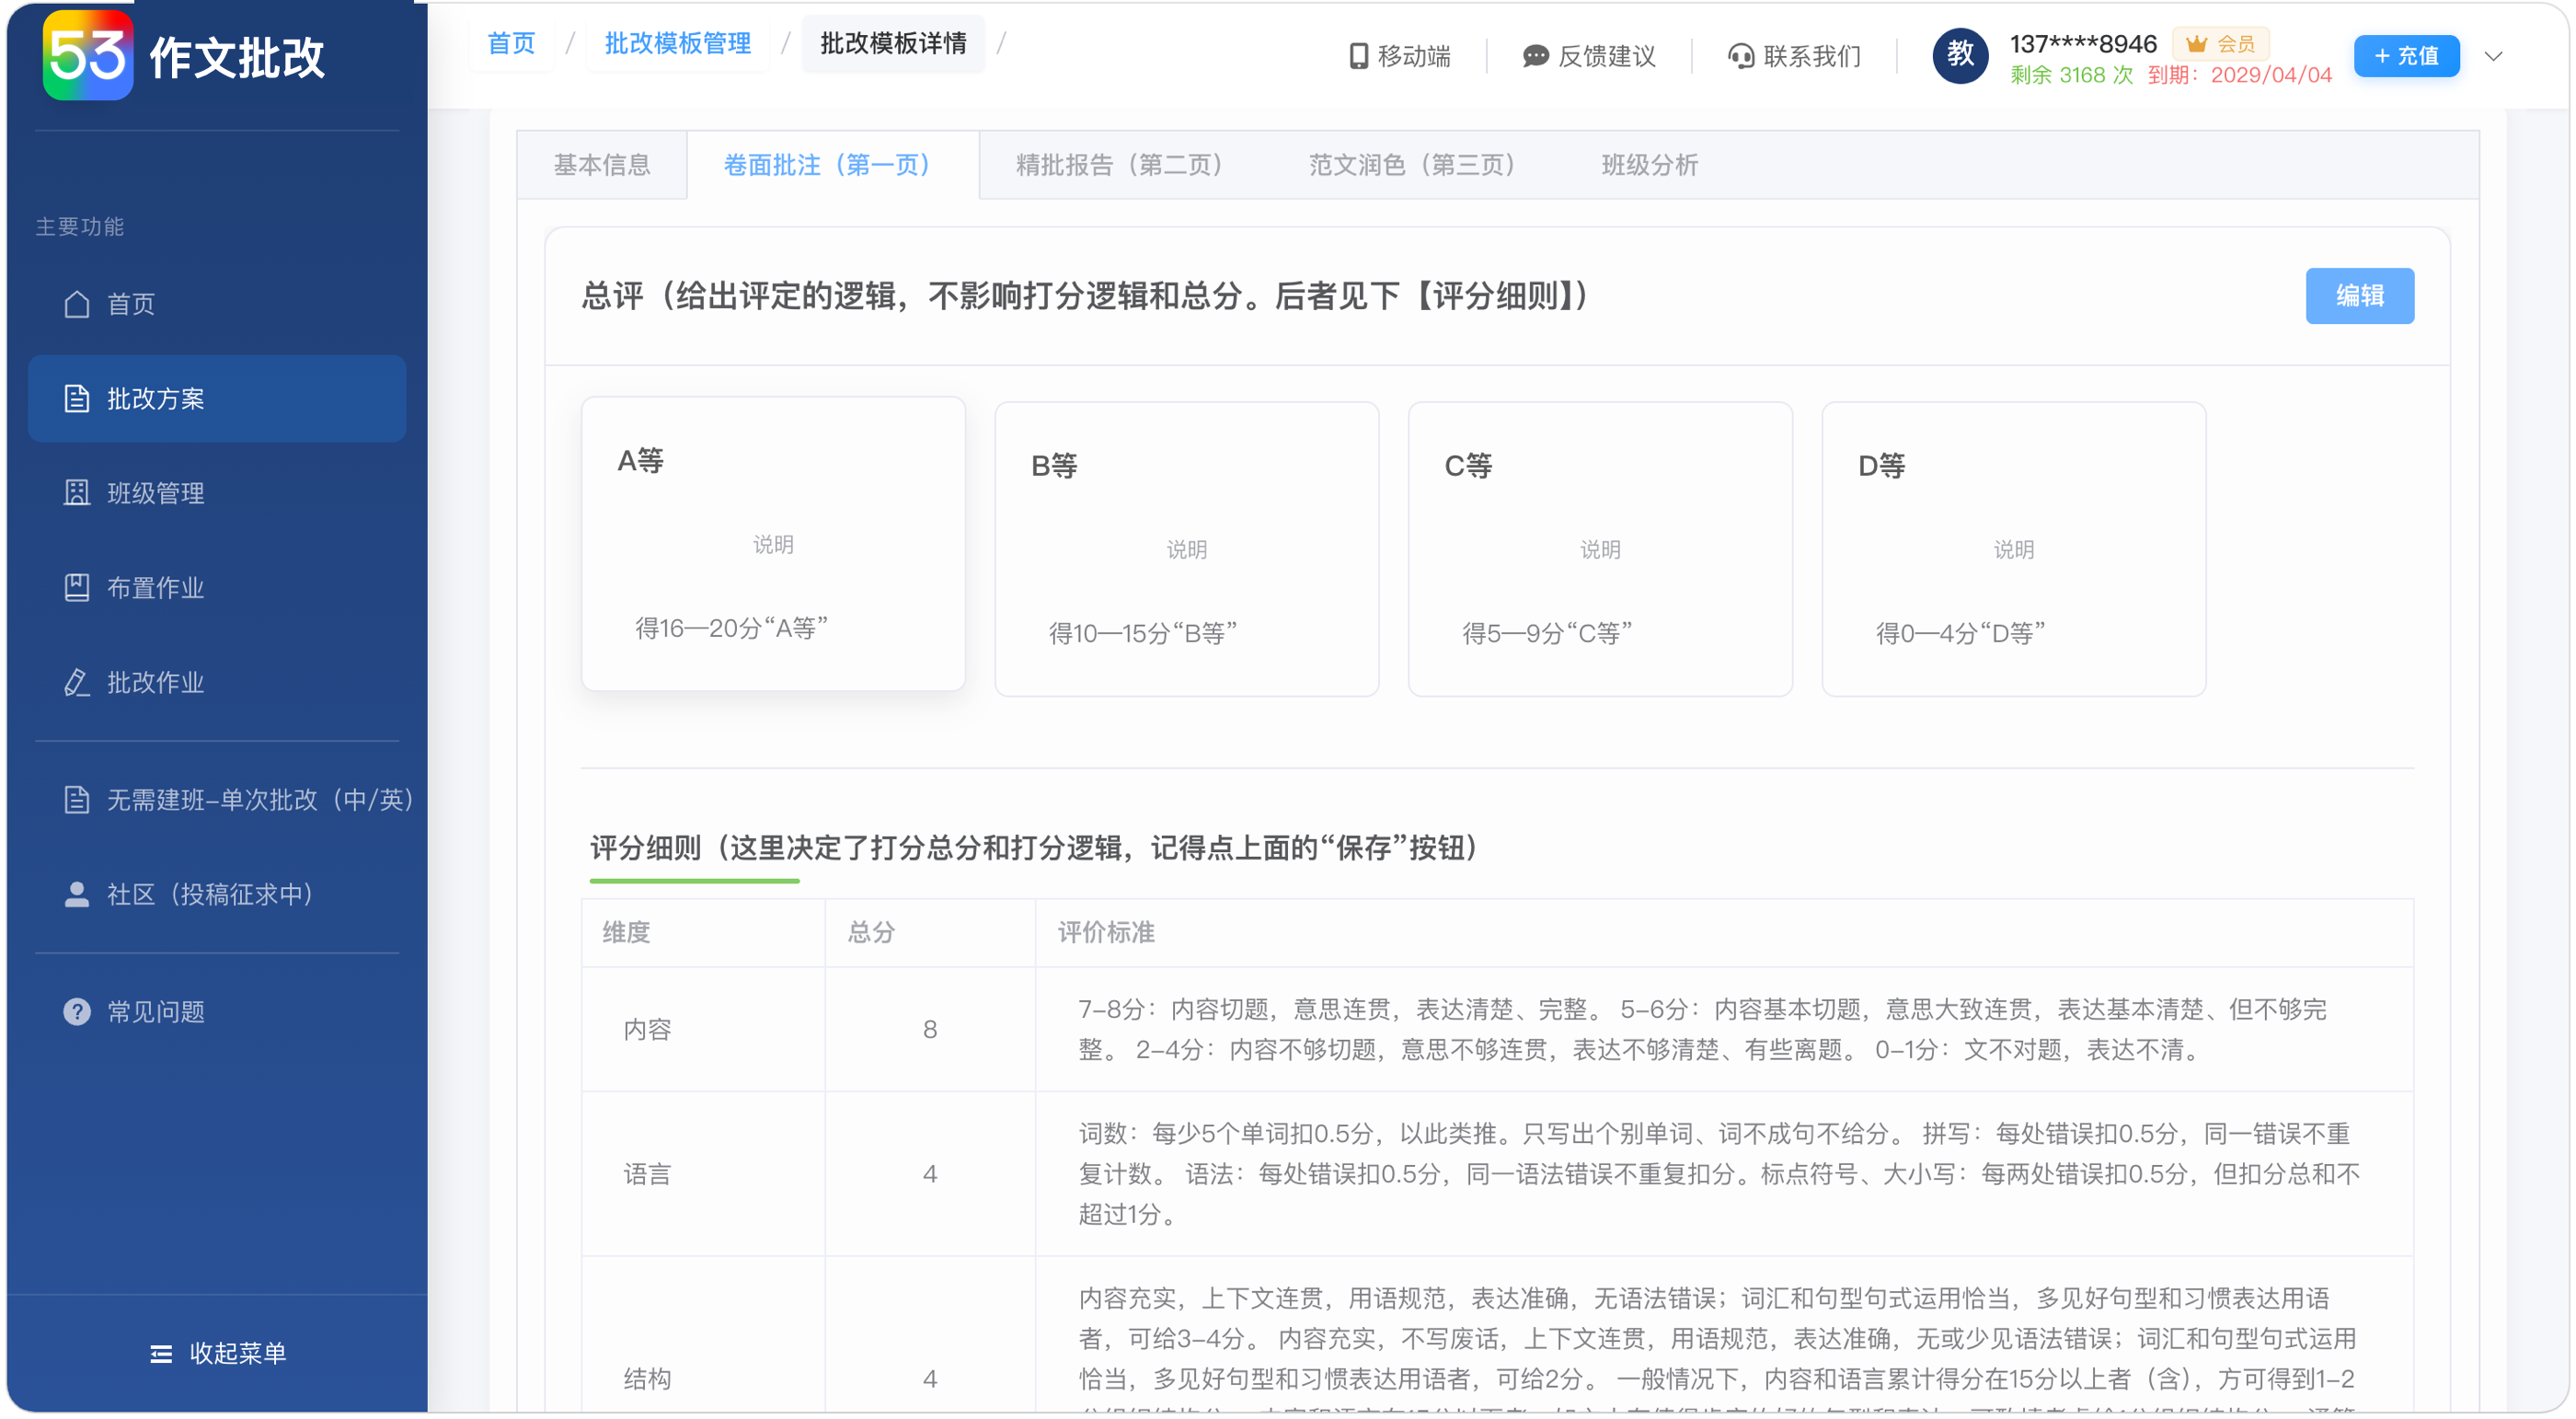Screen dimensions: 2576x1419
Task: Click the 教 user avatar
Action: [1960, 55]
